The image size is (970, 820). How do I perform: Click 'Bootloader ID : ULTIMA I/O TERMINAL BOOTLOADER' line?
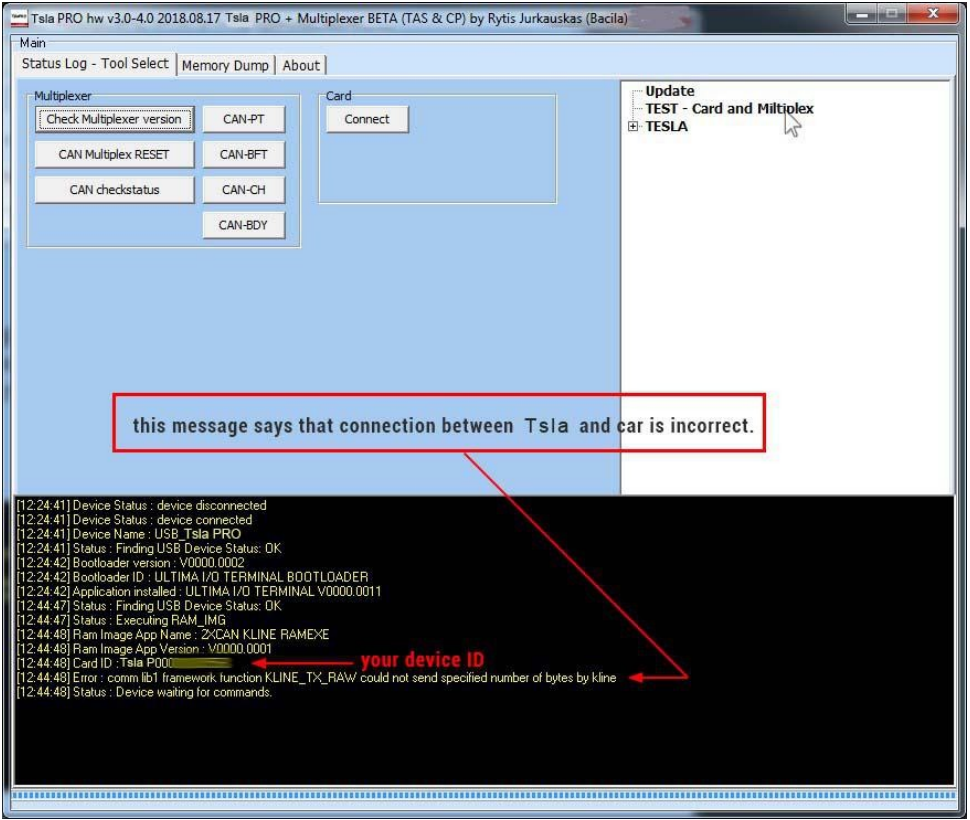pos(192,577)
